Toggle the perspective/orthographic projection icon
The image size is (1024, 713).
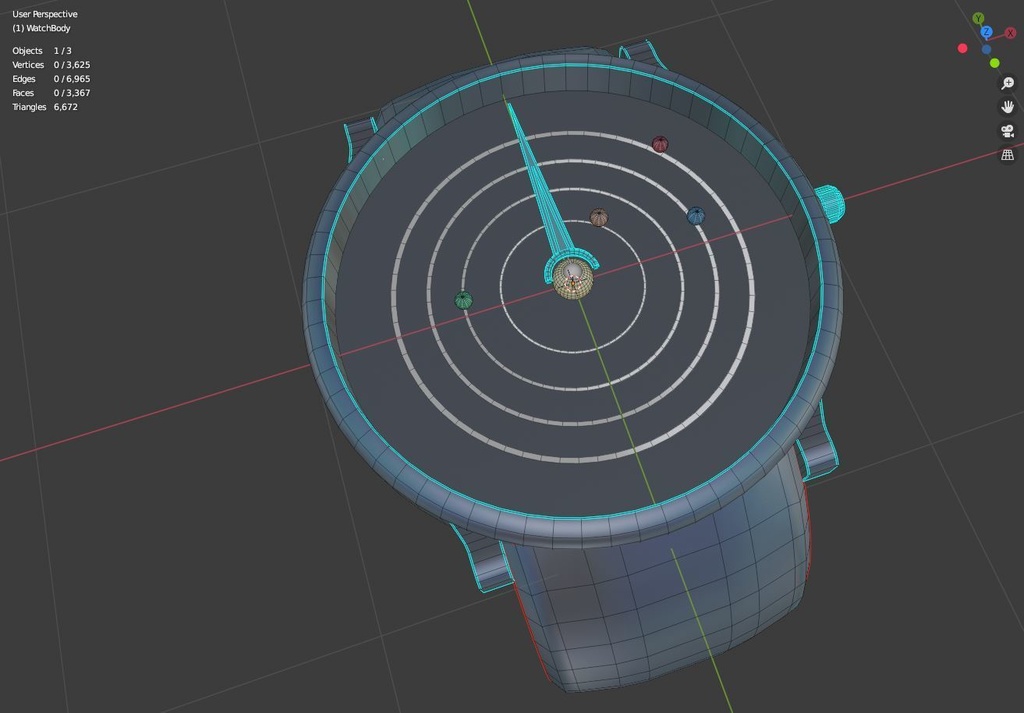[x=1006, y=155]
